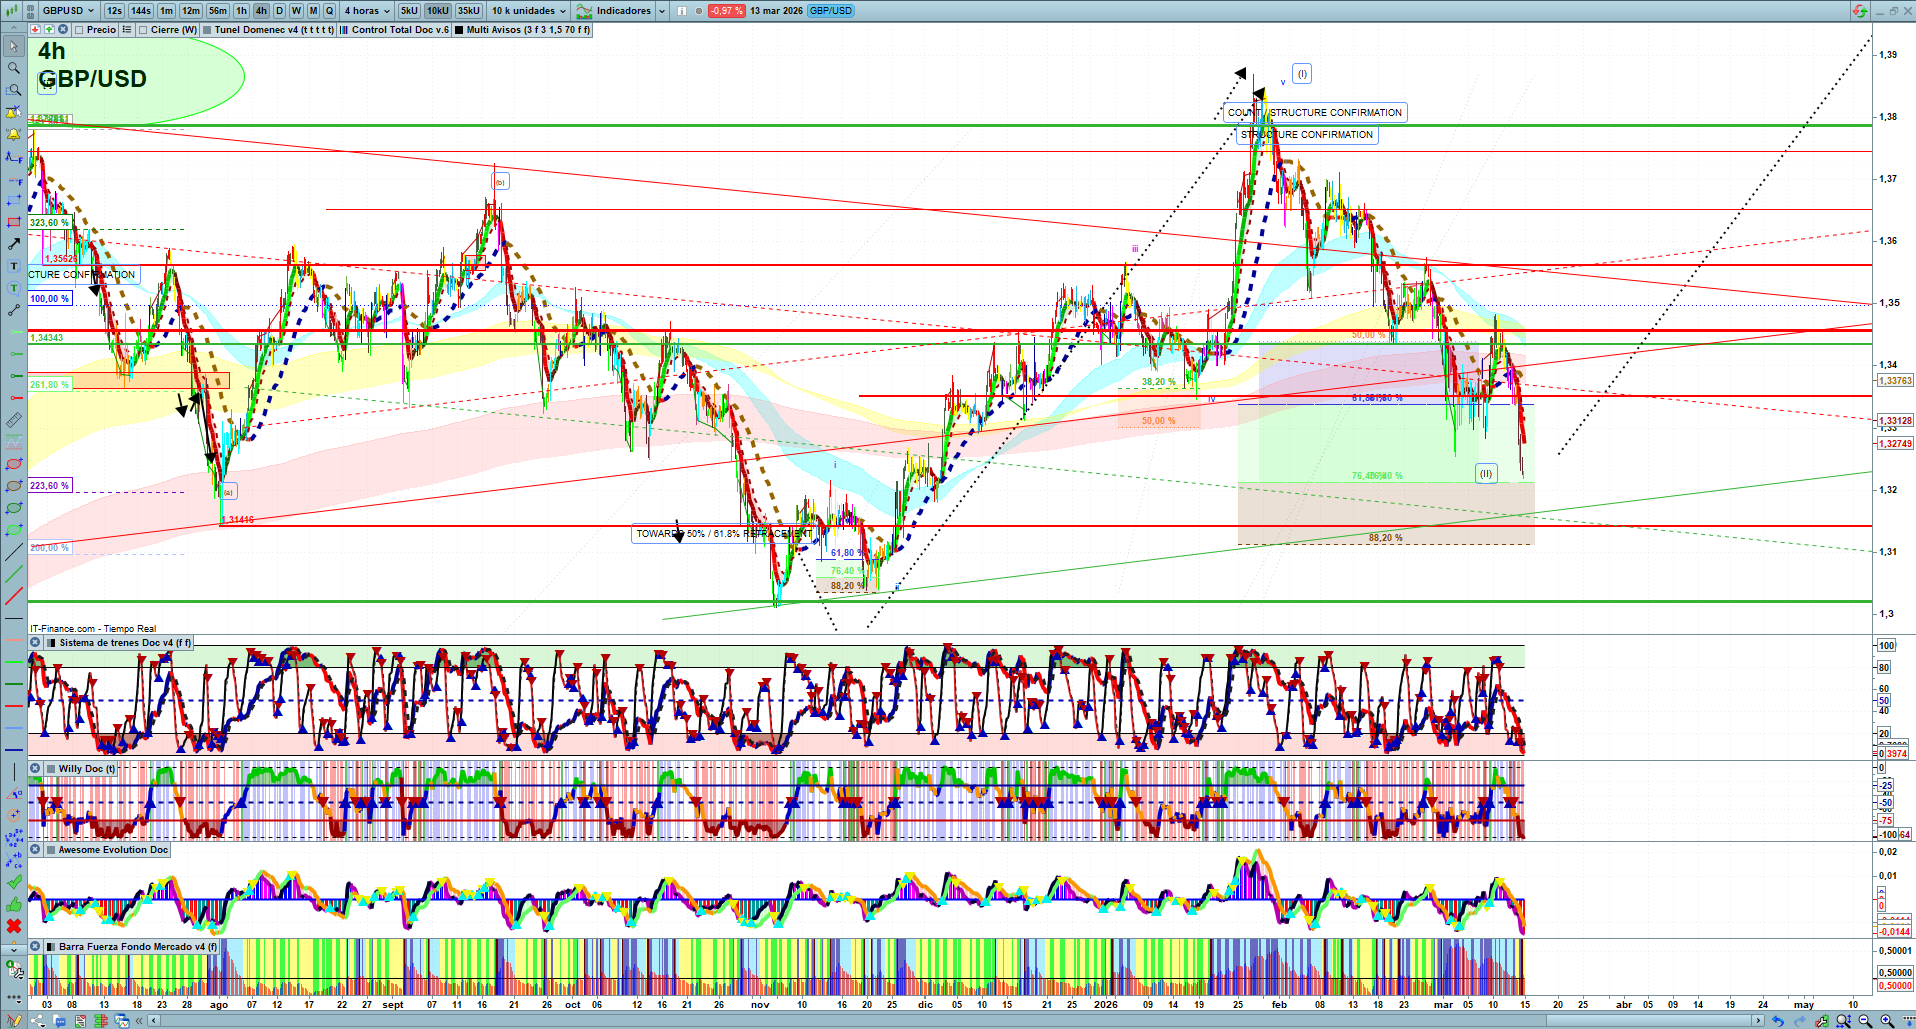Switch to the 1h timeframe
The image size is (1916, 1029).
tap(241, 11)
